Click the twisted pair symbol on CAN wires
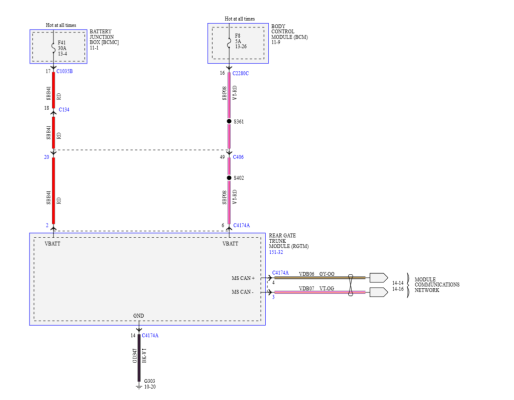The image size is (514, 400). (x=351, y=285)
